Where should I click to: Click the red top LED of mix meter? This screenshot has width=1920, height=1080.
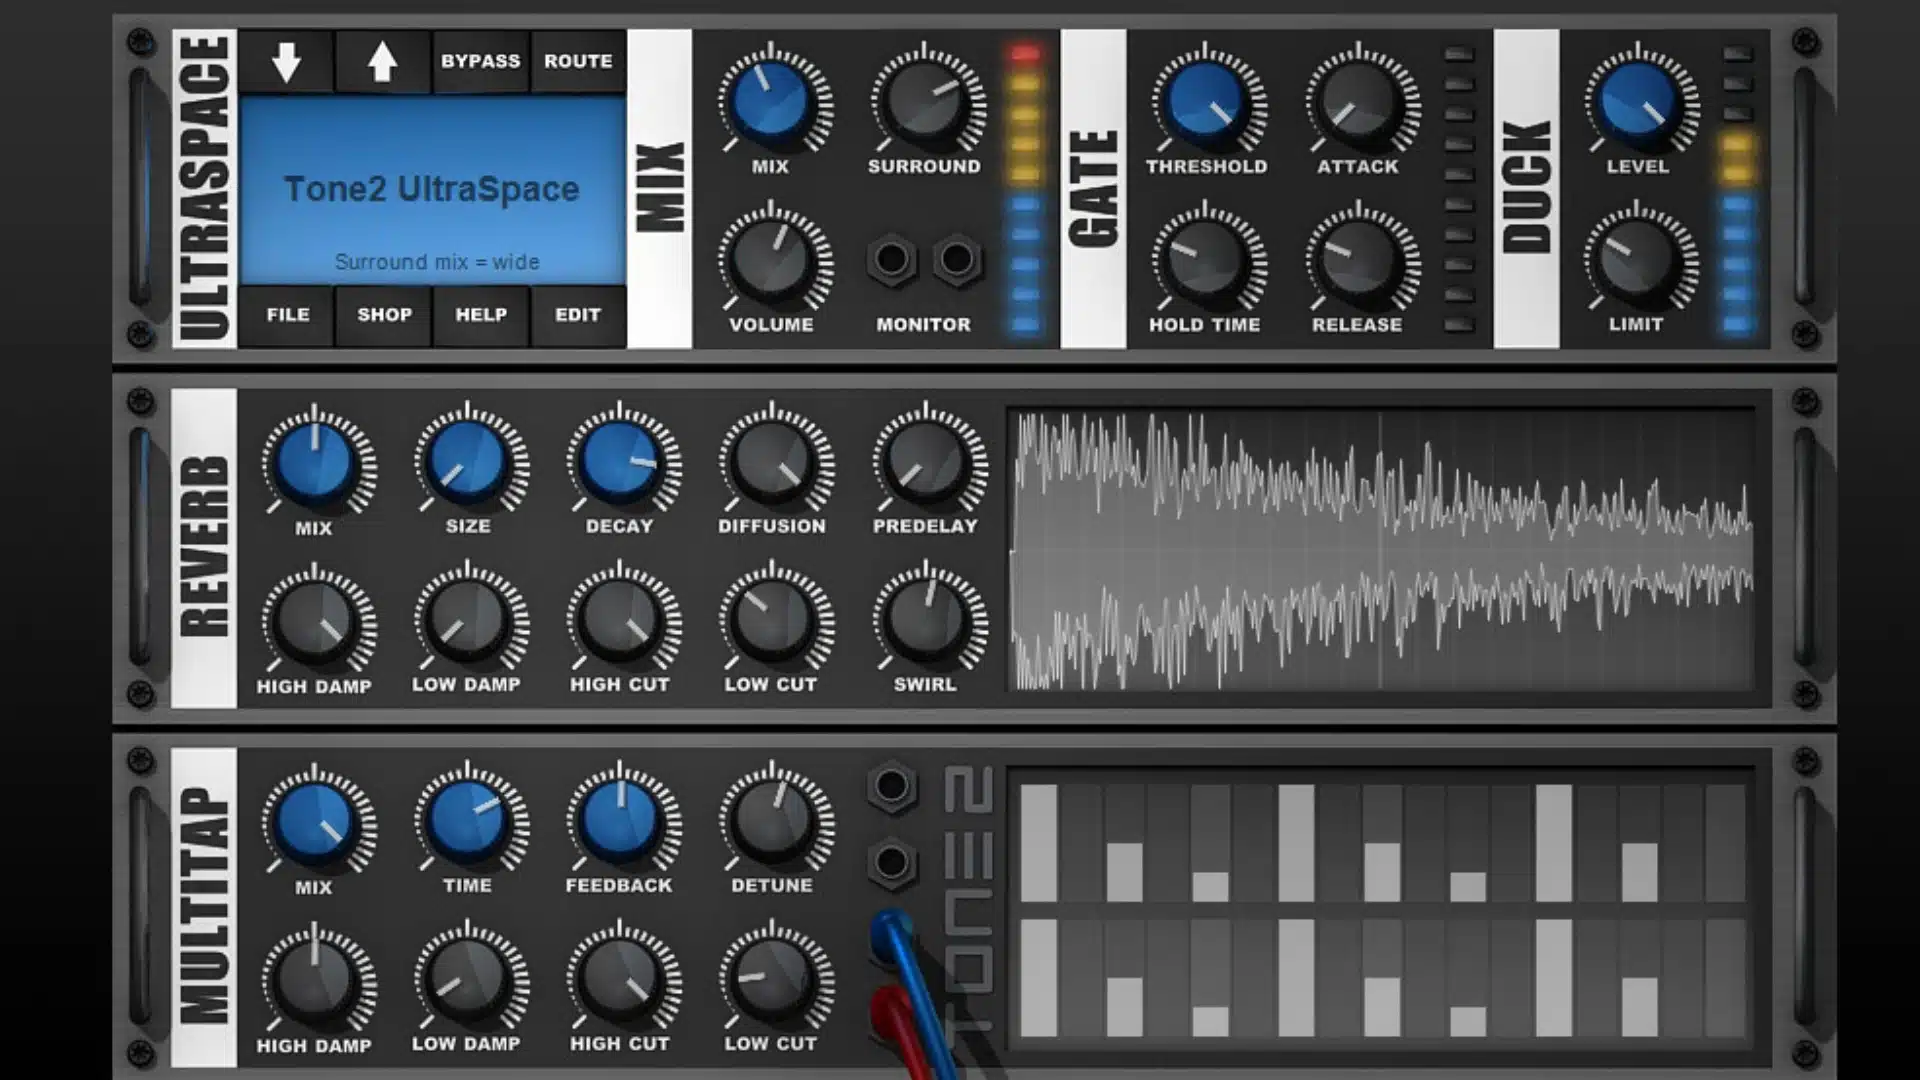click(x=1024, y=53)
